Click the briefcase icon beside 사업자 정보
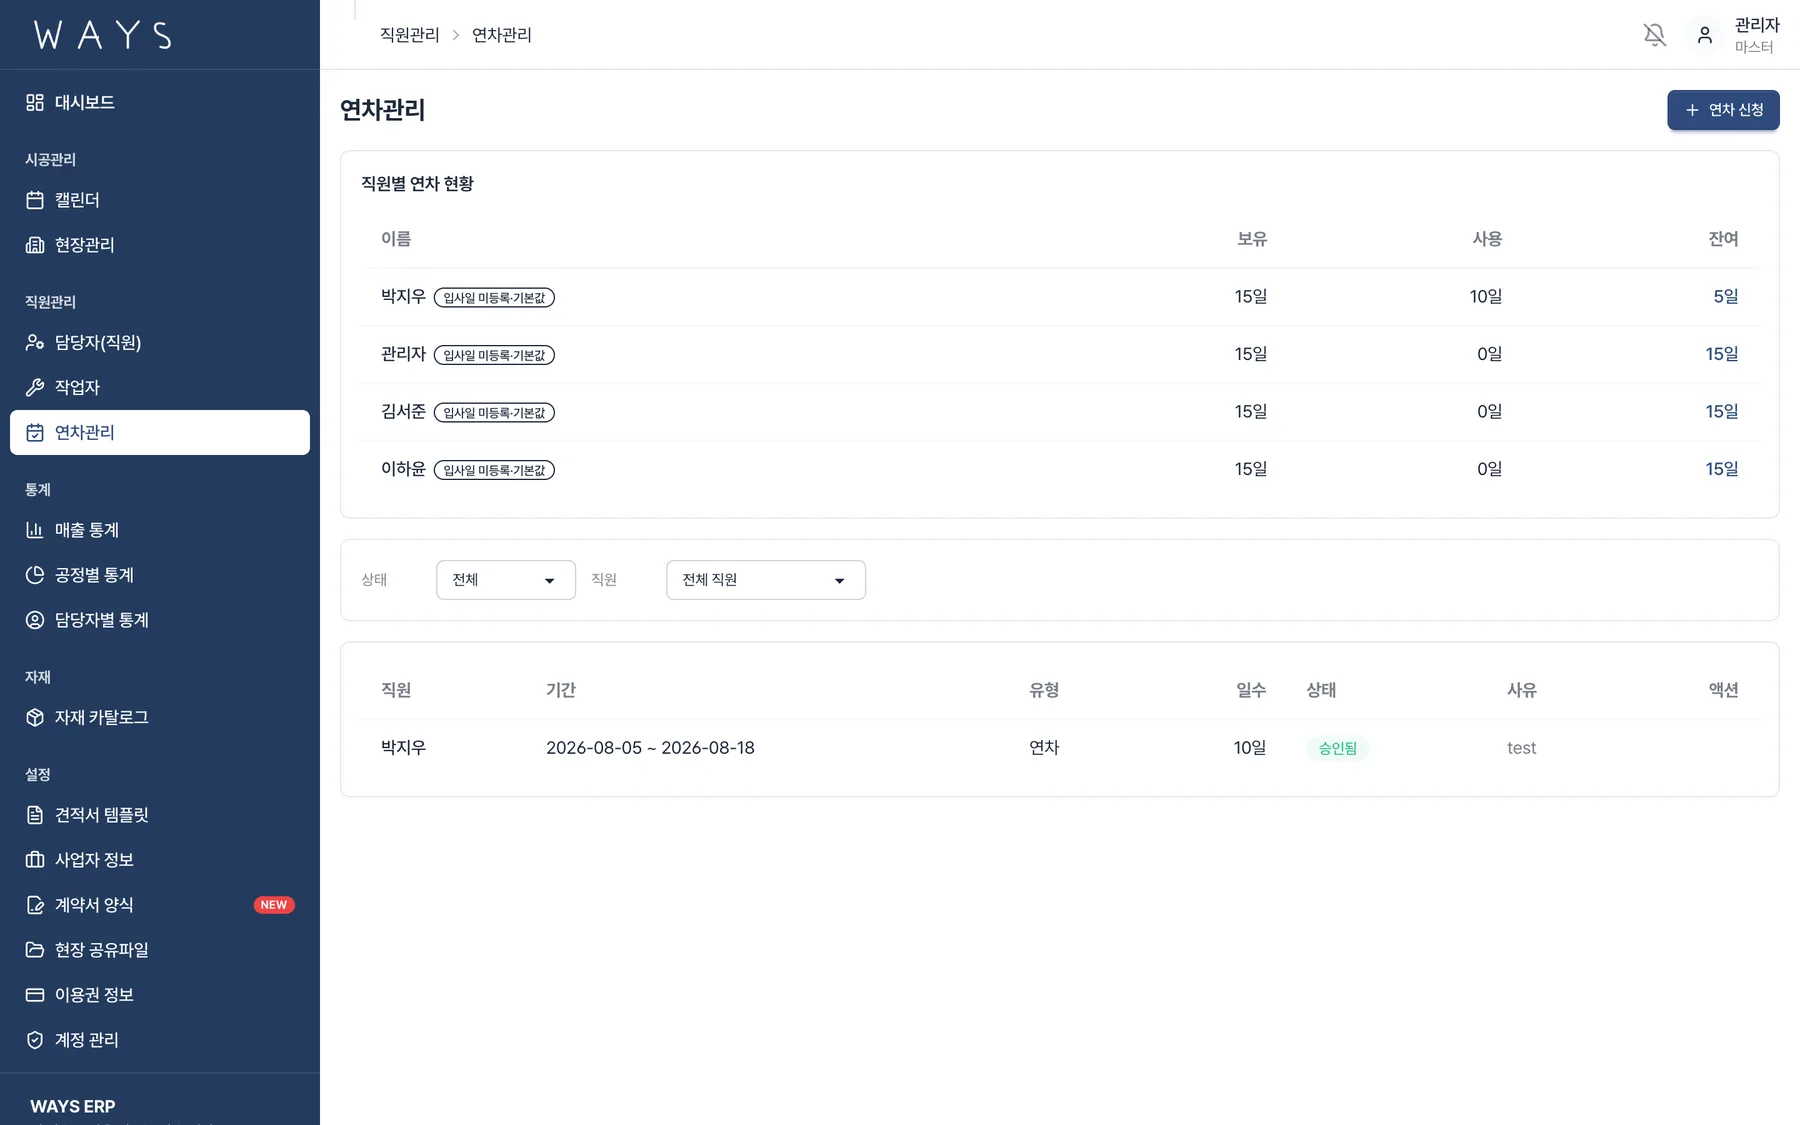The width and height of the screenshot is (1800, 1125). [x=35, y=860]
